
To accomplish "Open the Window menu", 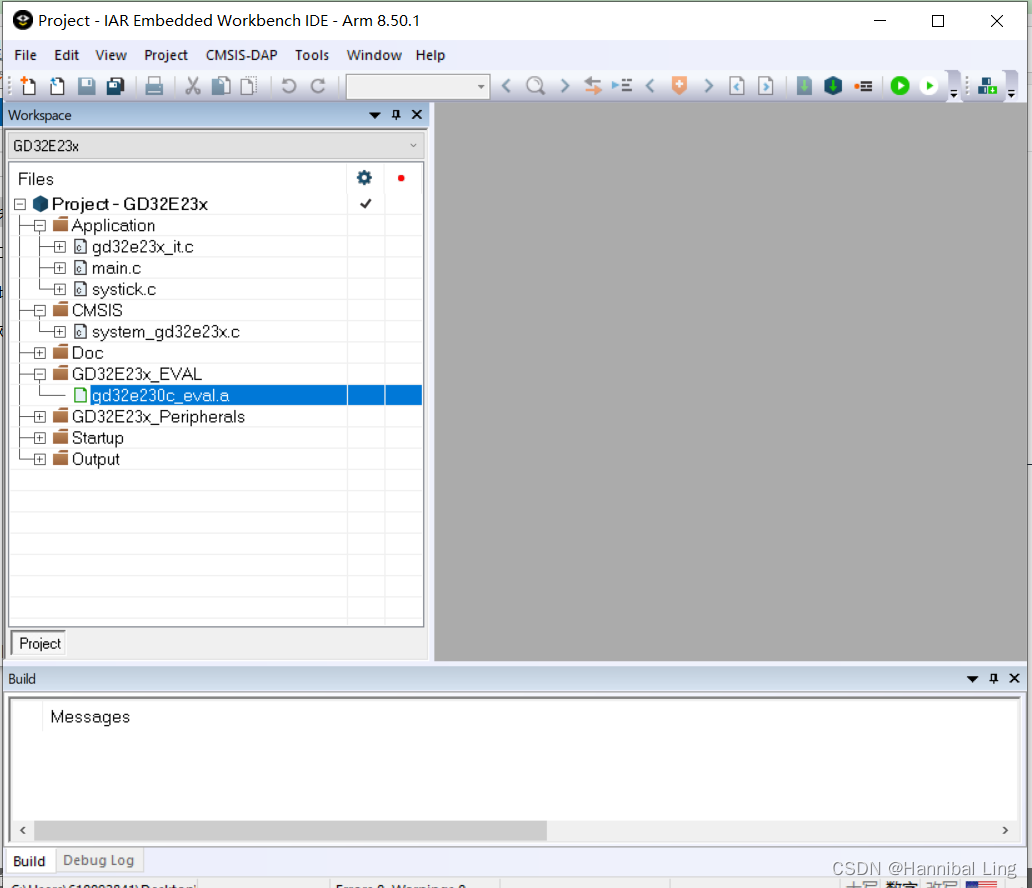I will tap(374, 55).
